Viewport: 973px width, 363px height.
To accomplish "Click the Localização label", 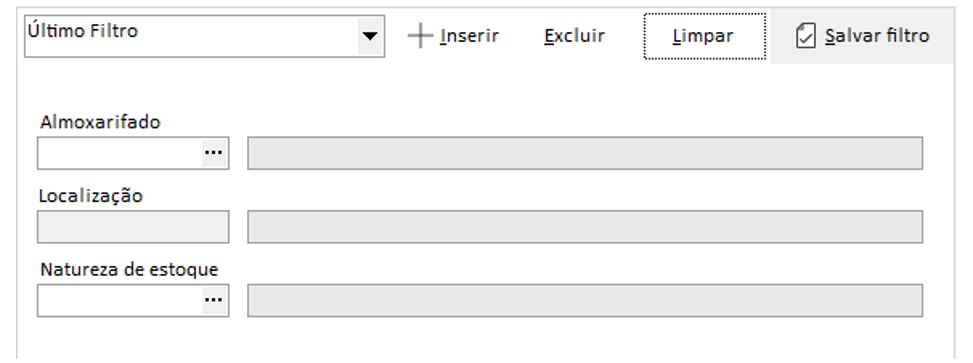I will pyautogui.click(x=91, y=196).
